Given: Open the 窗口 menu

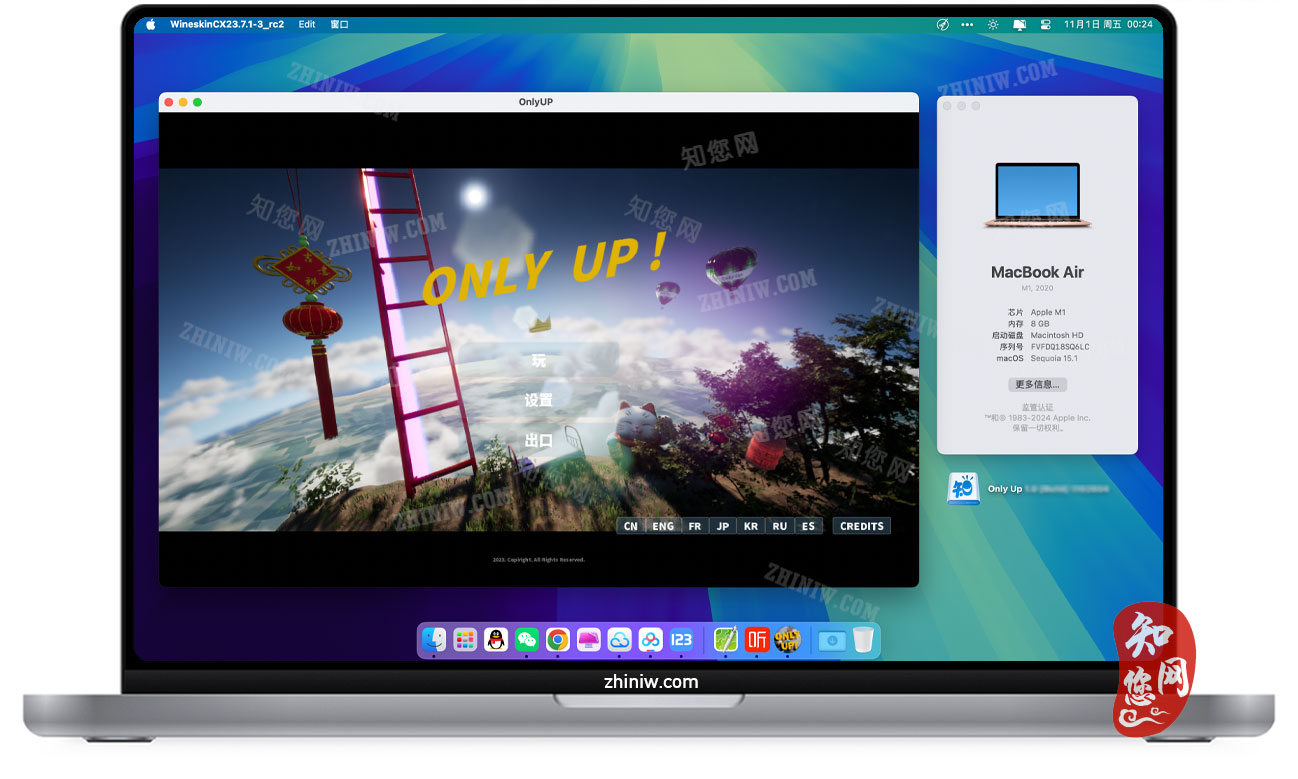Looking at the screenshot, I should [339, 24].
